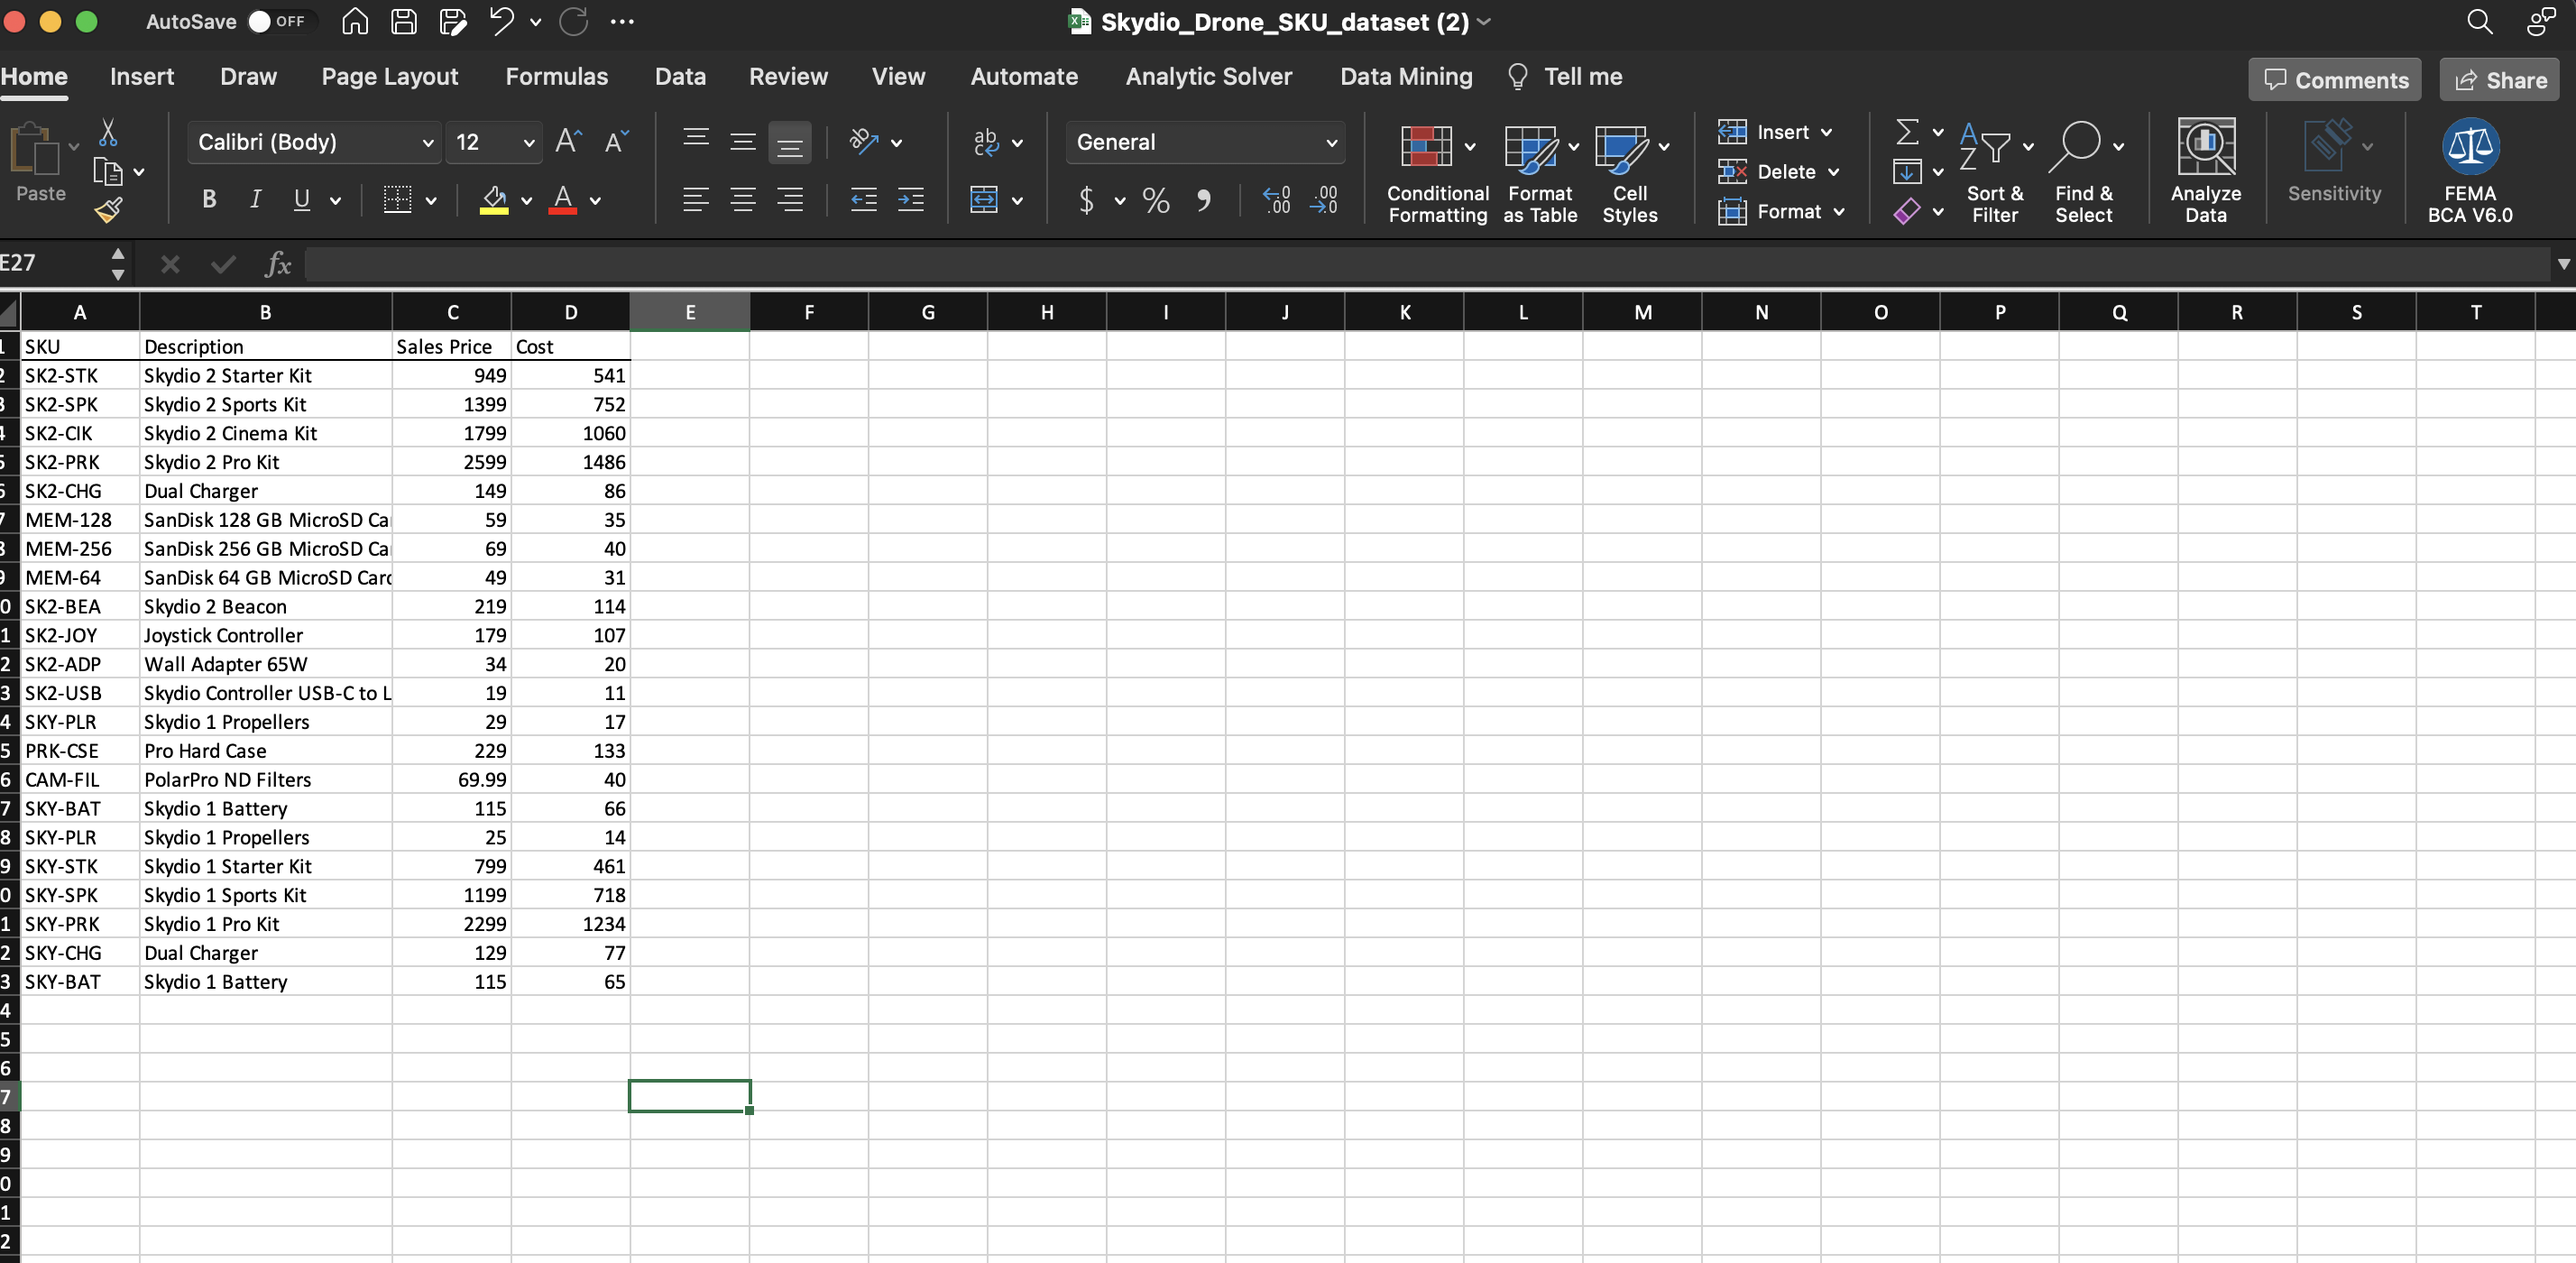Open Conditional Formatting
The width and height of the screenshot is (2576, 1263).
[1437, 172]
